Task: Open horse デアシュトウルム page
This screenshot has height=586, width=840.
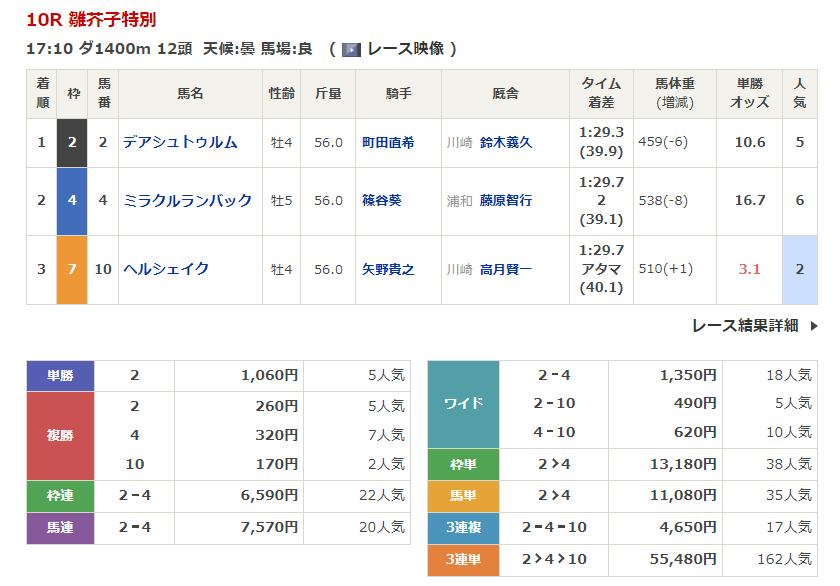Action: tap(180, 143)
